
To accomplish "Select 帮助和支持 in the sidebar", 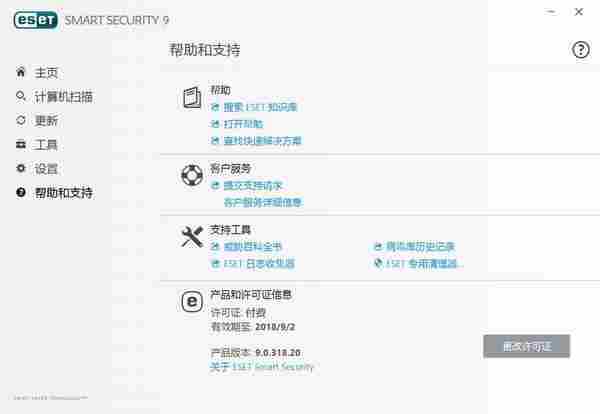I will tap(54, 192).
